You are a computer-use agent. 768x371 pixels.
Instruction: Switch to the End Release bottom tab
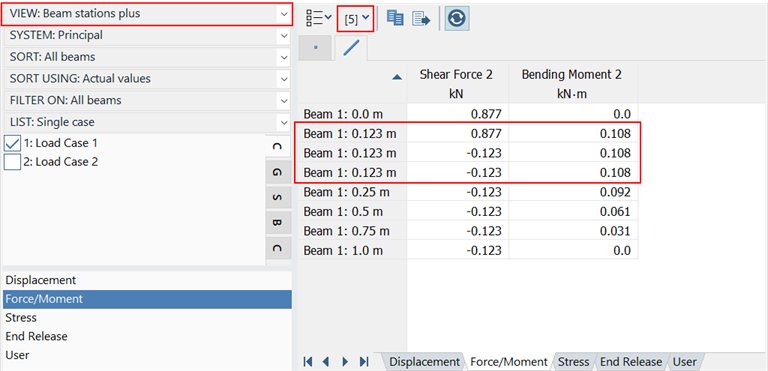(631, 362)
